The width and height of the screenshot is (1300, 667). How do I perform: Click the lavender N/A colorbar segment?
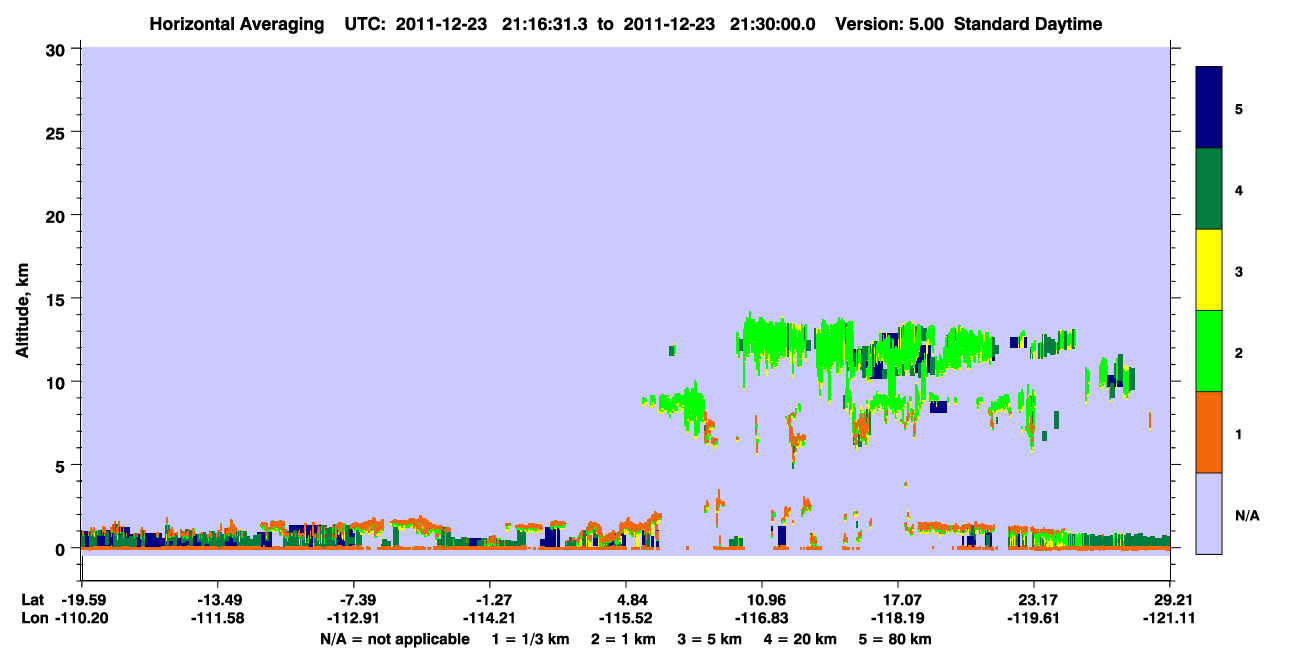click(x=1209, y=513)
